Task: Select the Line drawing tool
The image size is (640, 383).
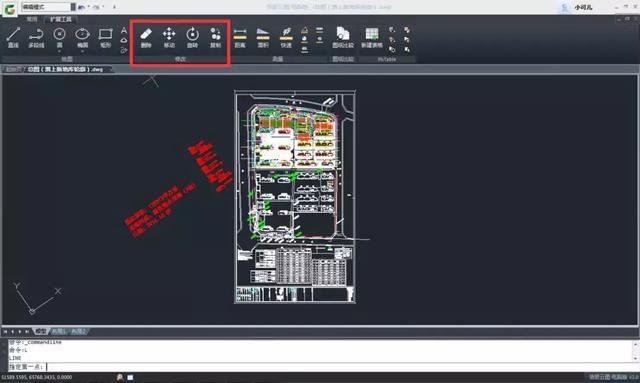Action: tap(13, 38)
